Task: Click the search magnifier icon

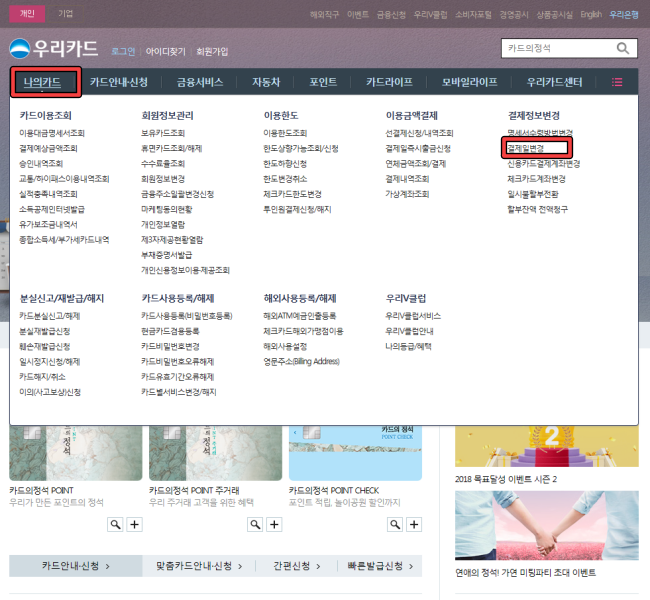Action: point(622,48)
